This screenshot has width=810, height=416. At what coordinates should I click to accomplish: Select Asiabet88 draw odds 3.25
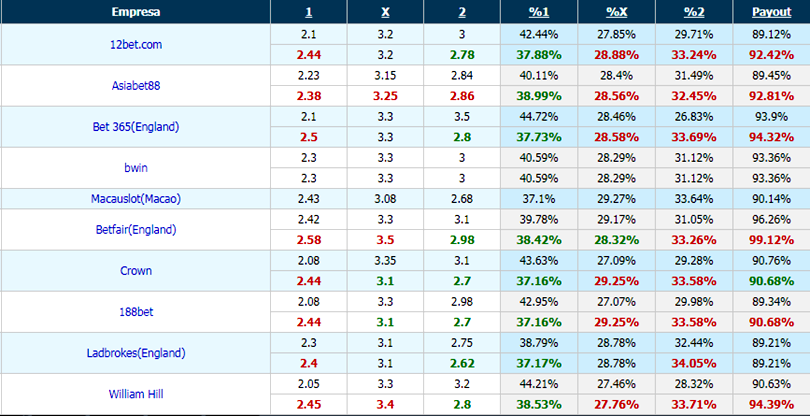(385, 96)
